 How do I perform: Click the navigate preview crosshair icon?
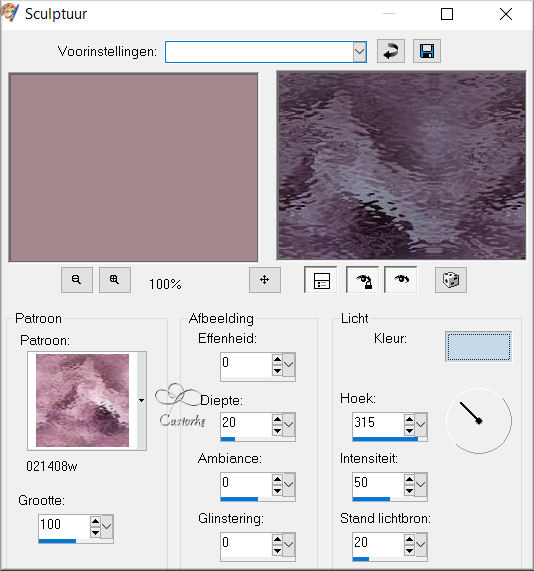click(x=265, y=280)
